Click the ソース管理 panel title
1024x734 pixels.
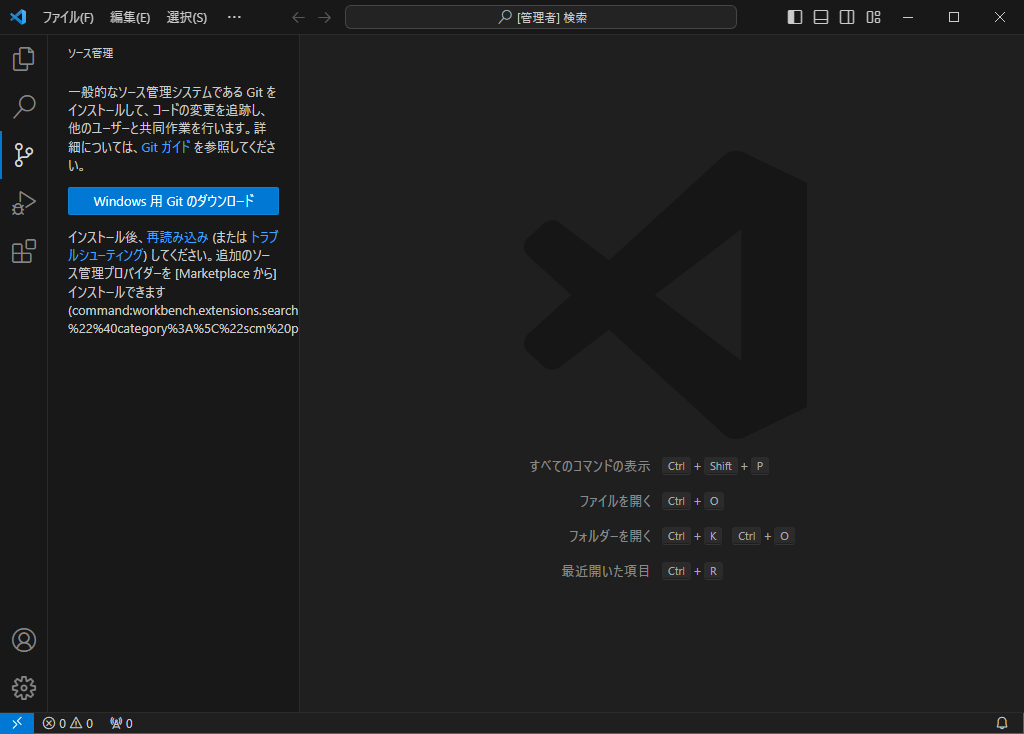[91, 53]
